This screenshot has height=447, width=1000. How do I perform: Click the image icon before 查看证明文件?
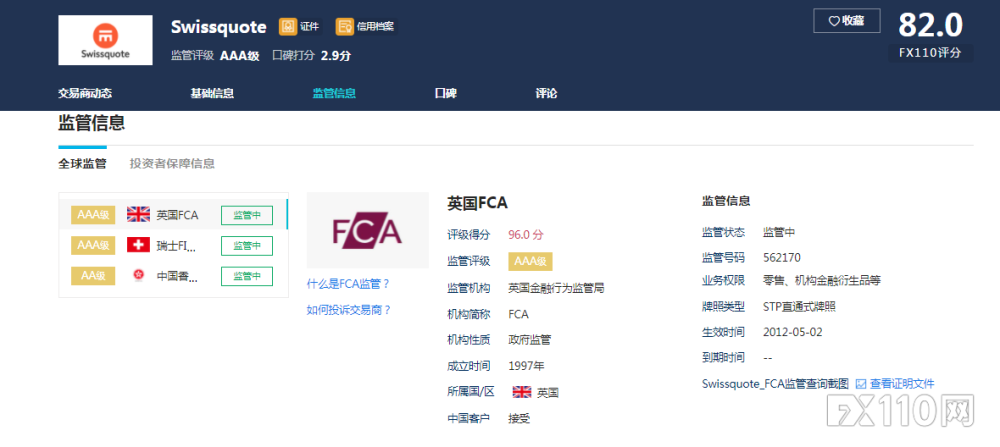pos(860,384)
